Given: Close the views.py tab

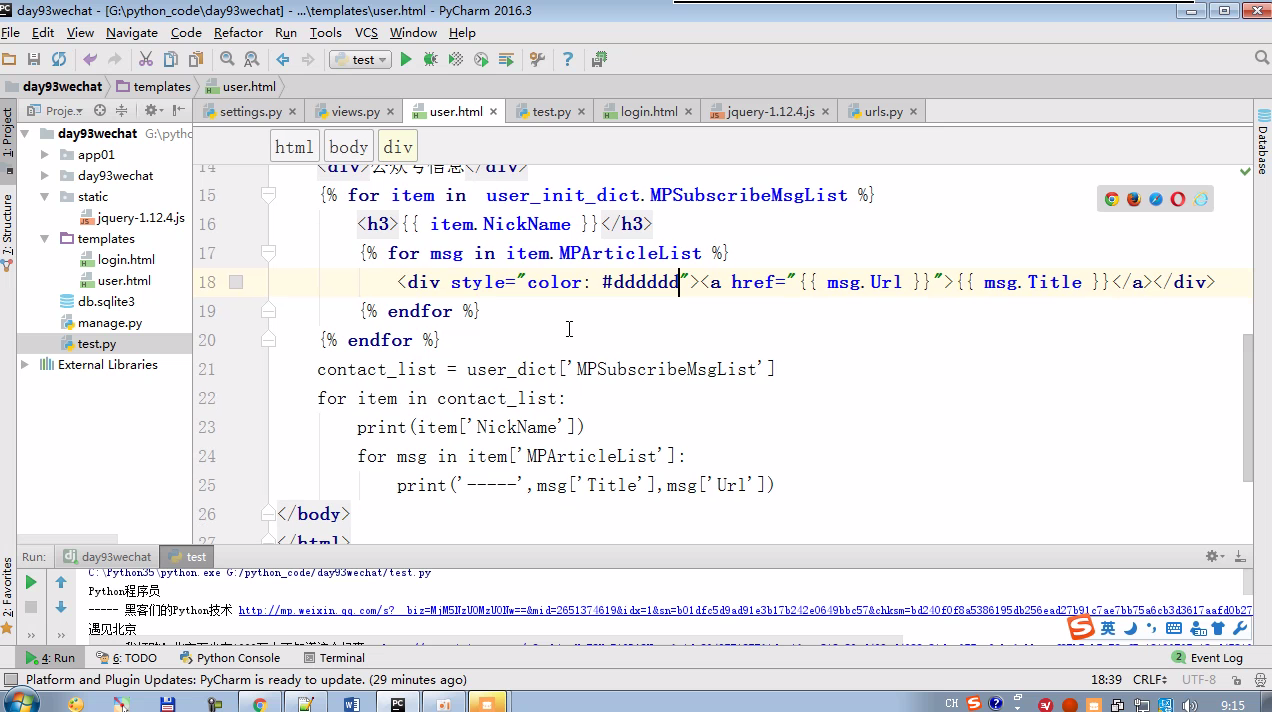Looking at the screenshot, I should coord(391,112).
